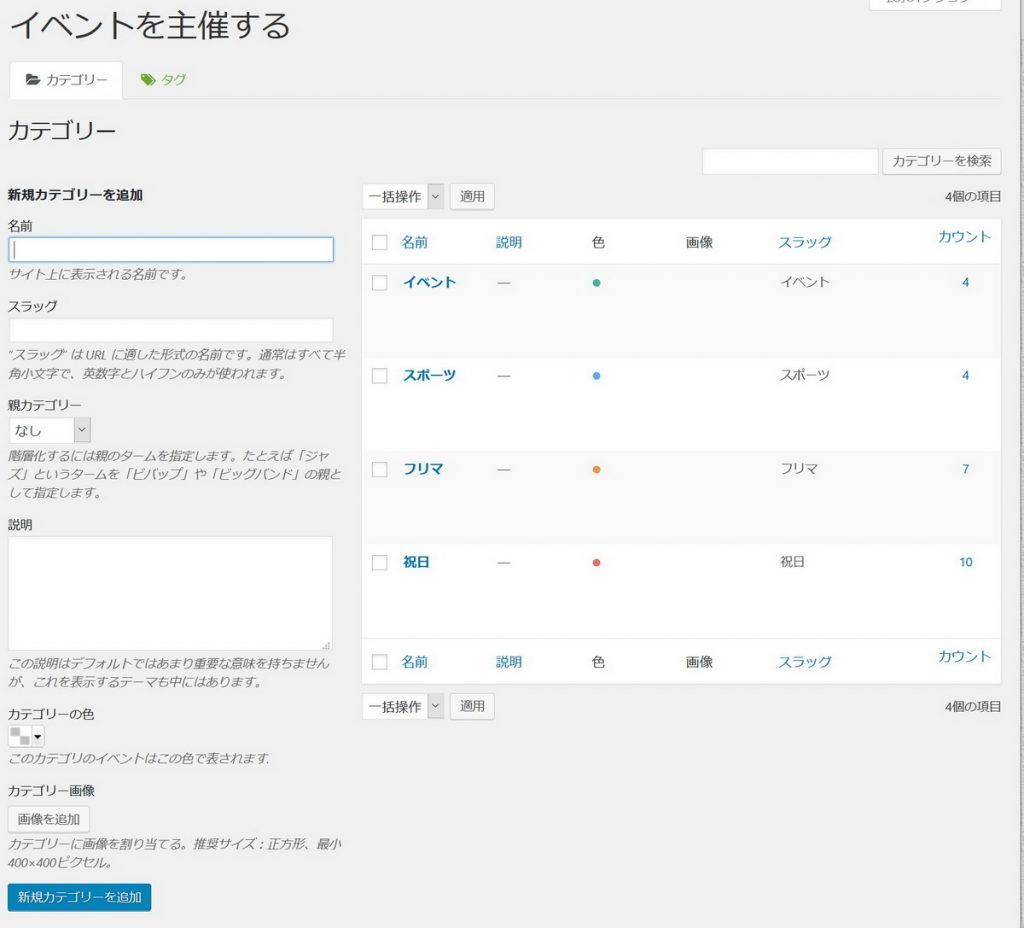Viewport: 1024px width, 928px height.
Task: Sort table by カウント column header
Action: [964, 237]
